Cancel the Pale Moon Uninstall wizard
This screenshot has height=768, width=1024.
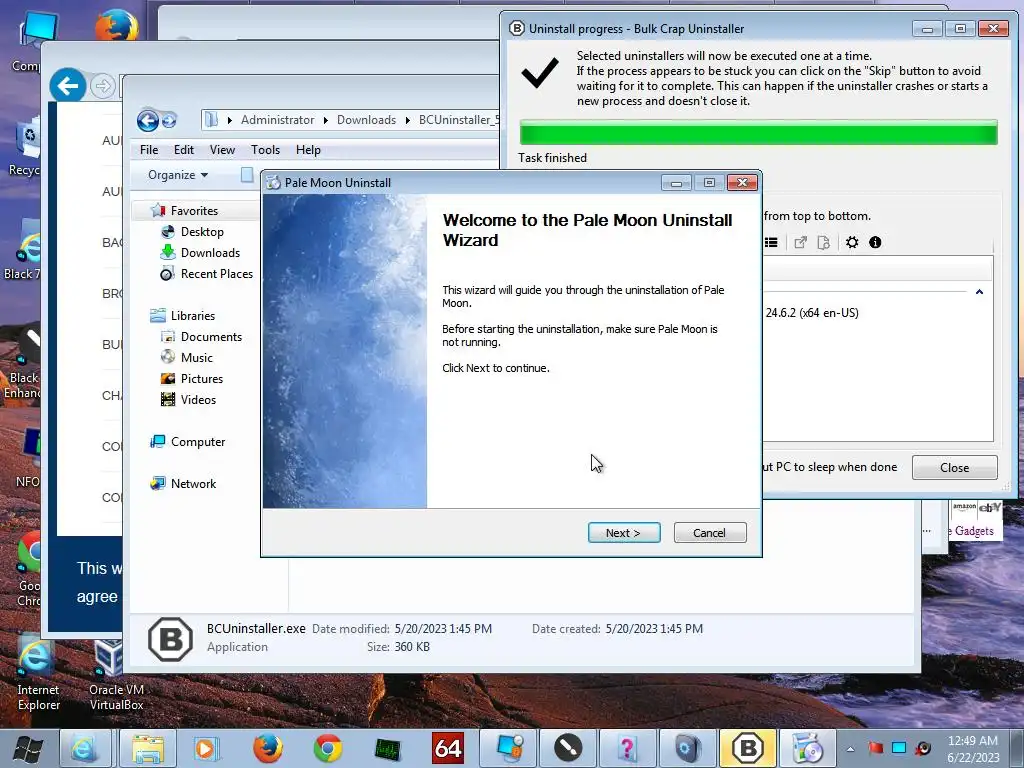709,533
